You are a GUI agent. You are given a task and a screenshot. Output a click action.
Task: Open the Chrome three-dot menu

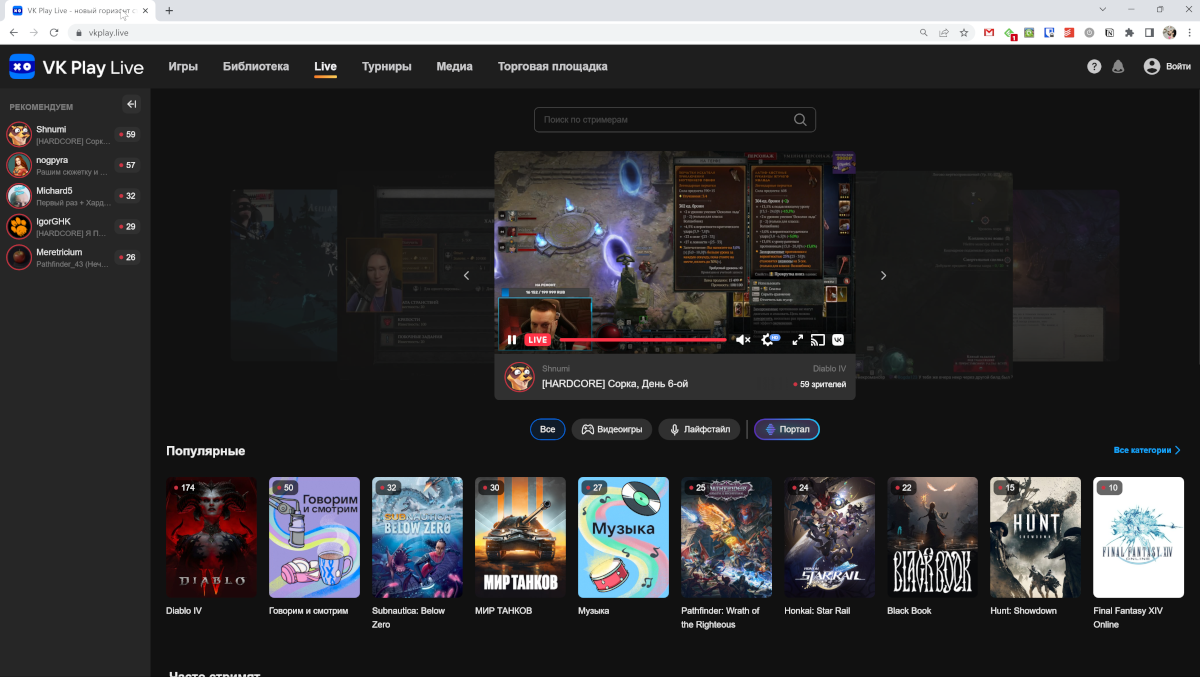tap(1188, 33)
